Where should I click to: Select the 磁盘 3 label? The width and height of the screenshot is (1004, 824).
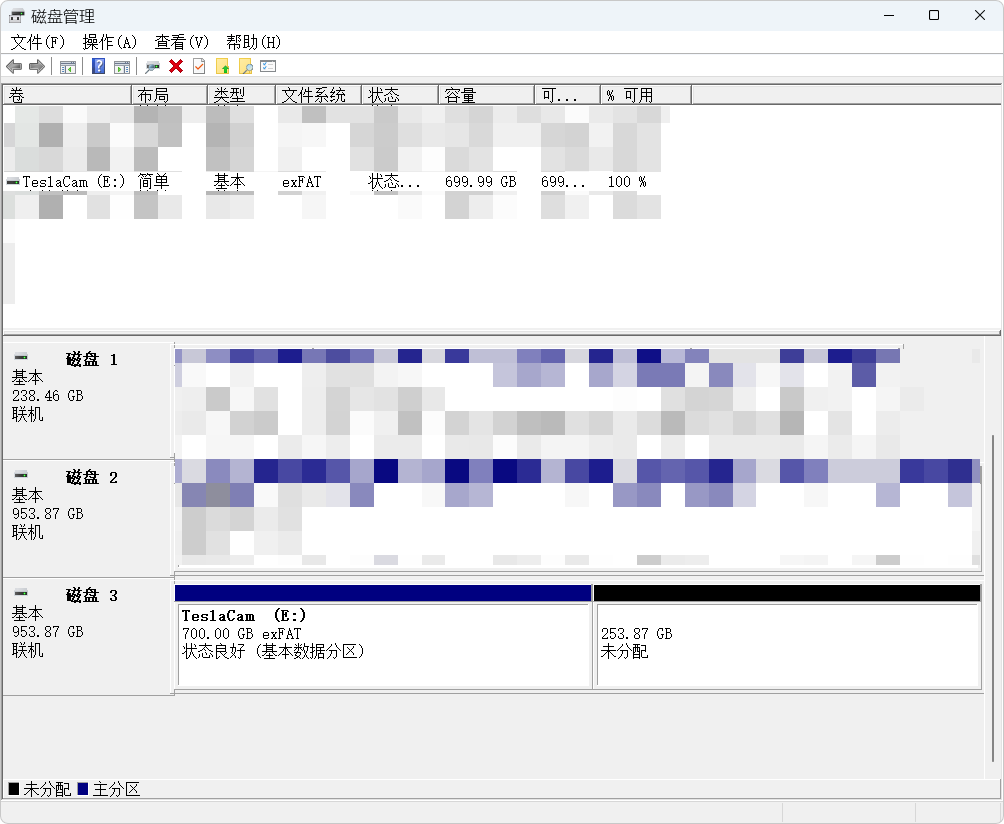tap(92, 595)
